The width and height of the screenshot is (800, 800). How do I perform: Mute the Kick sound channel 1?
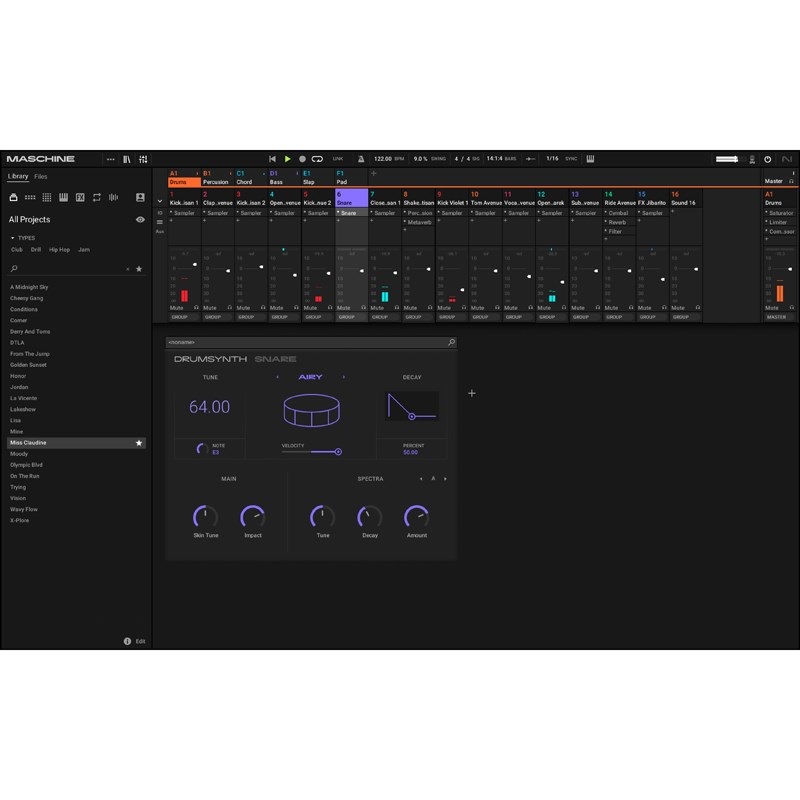click(x=177, y=308)
